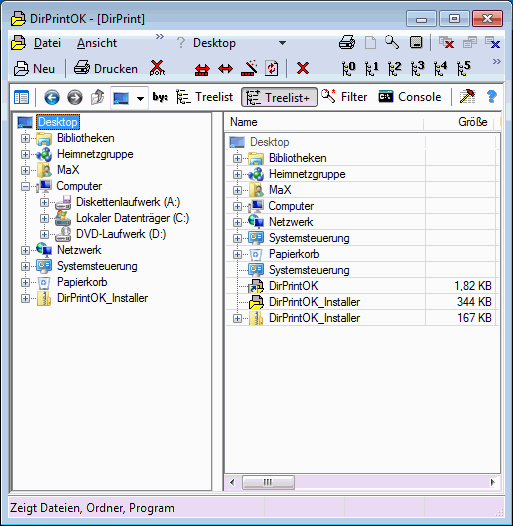Click the printer icon in the menu bar

tap(347, 43)
